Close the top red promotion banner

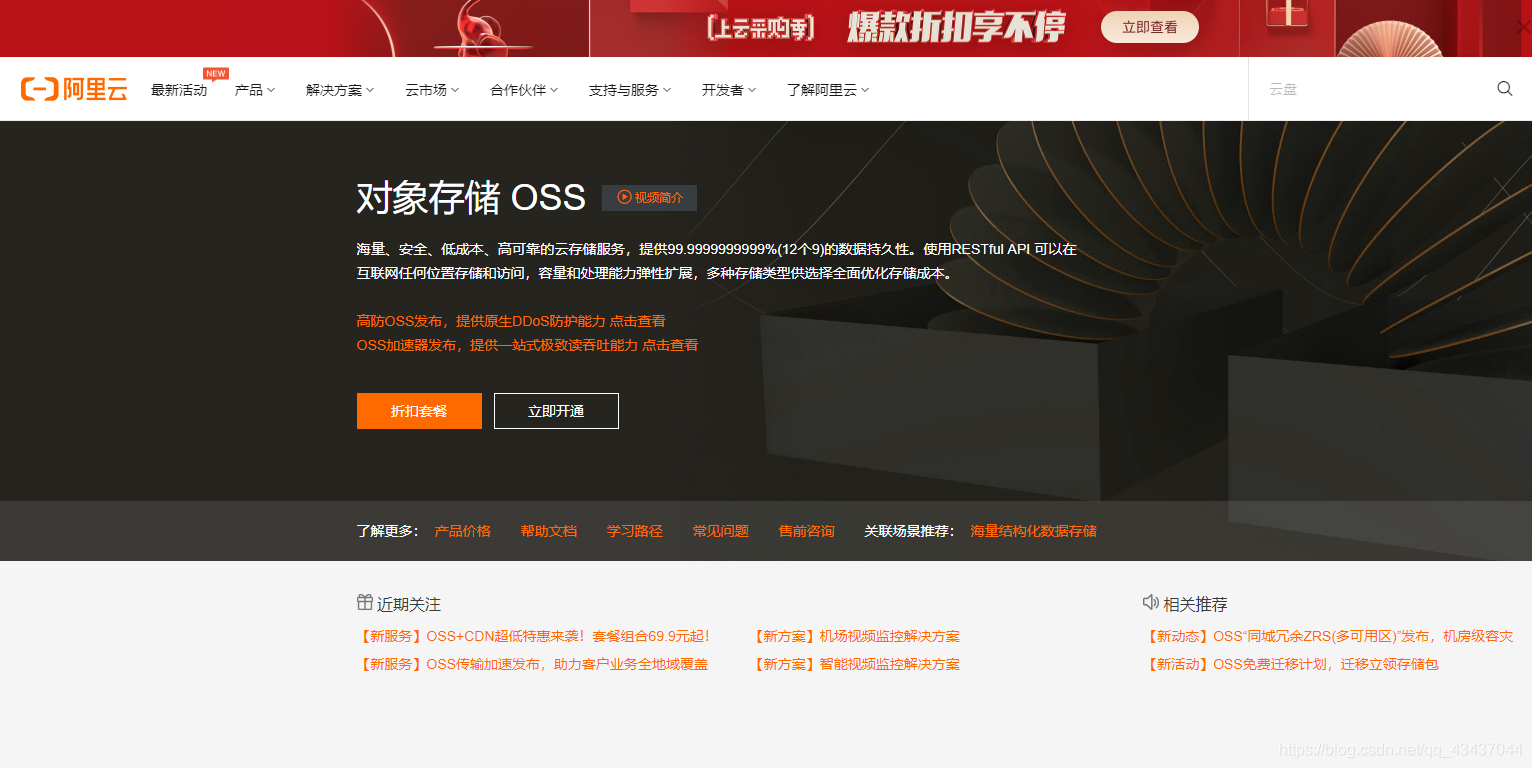(1523, 27)
